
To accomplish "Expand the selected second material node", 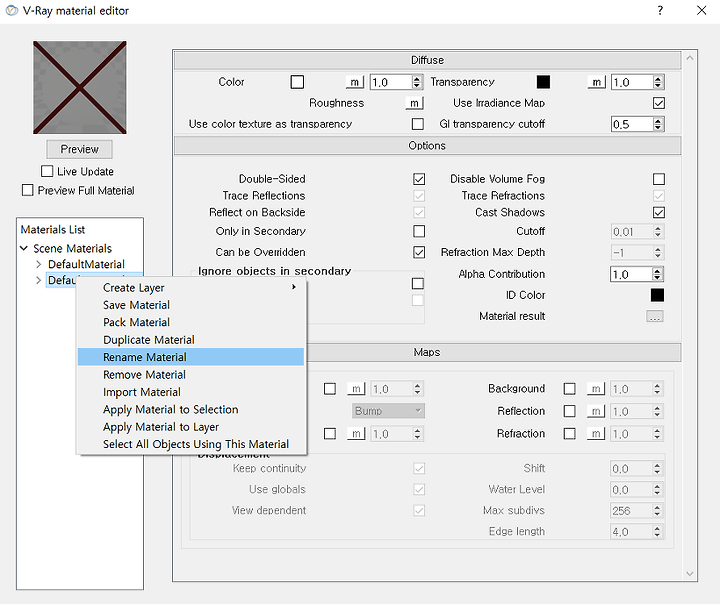I will (x=39, y=280).
